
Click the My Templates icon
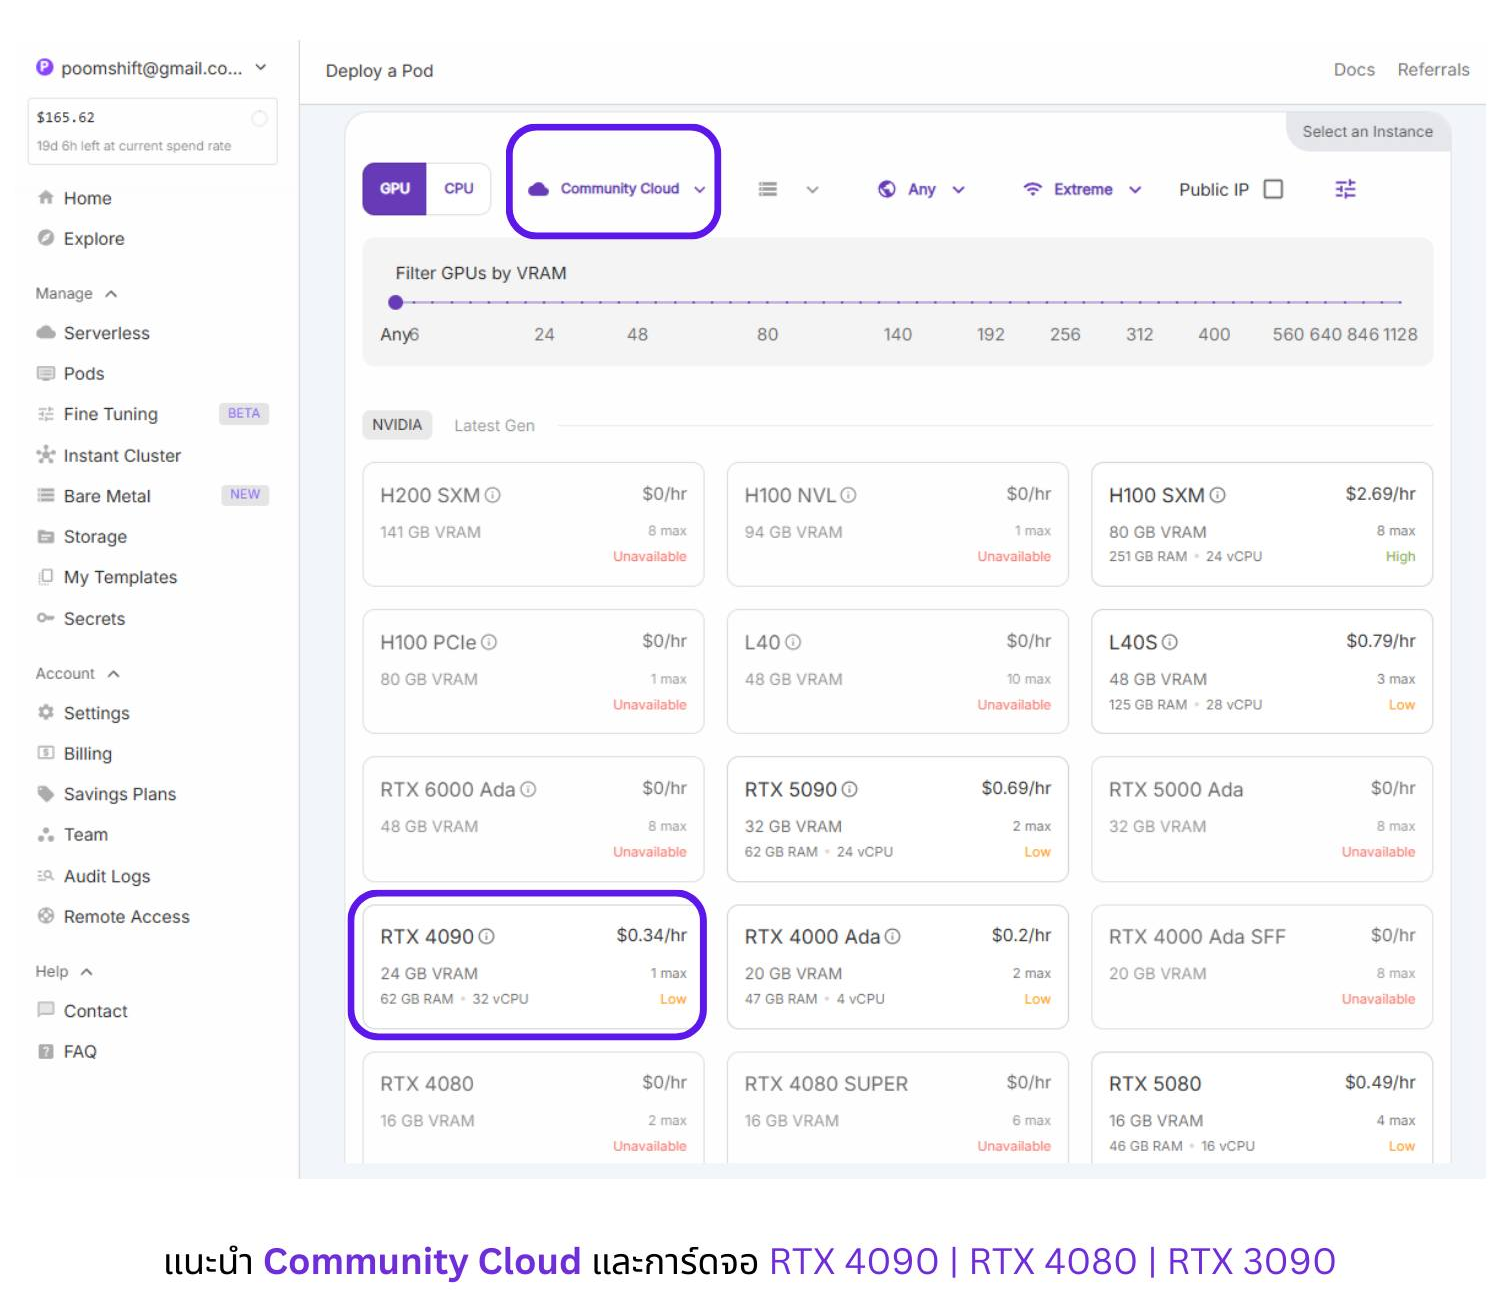pos(45,577)
